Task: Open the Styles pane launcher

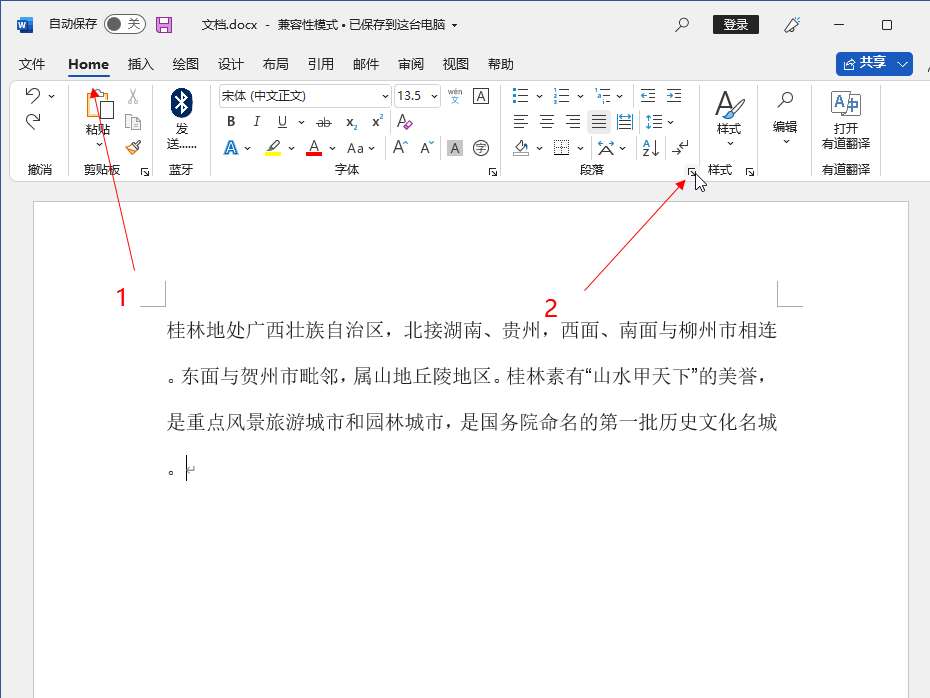Action: coord(750,172)
